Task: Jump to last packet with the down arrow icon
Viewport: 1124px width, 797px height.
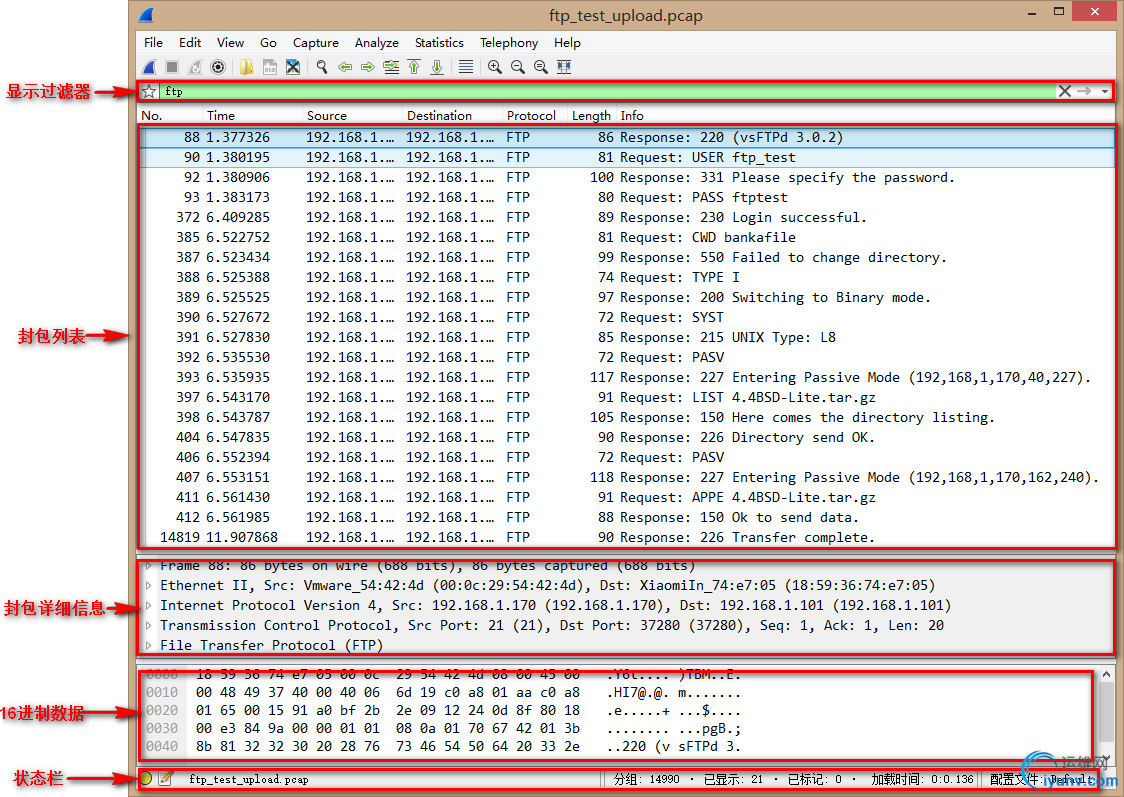Action: (x=437, y=67)
